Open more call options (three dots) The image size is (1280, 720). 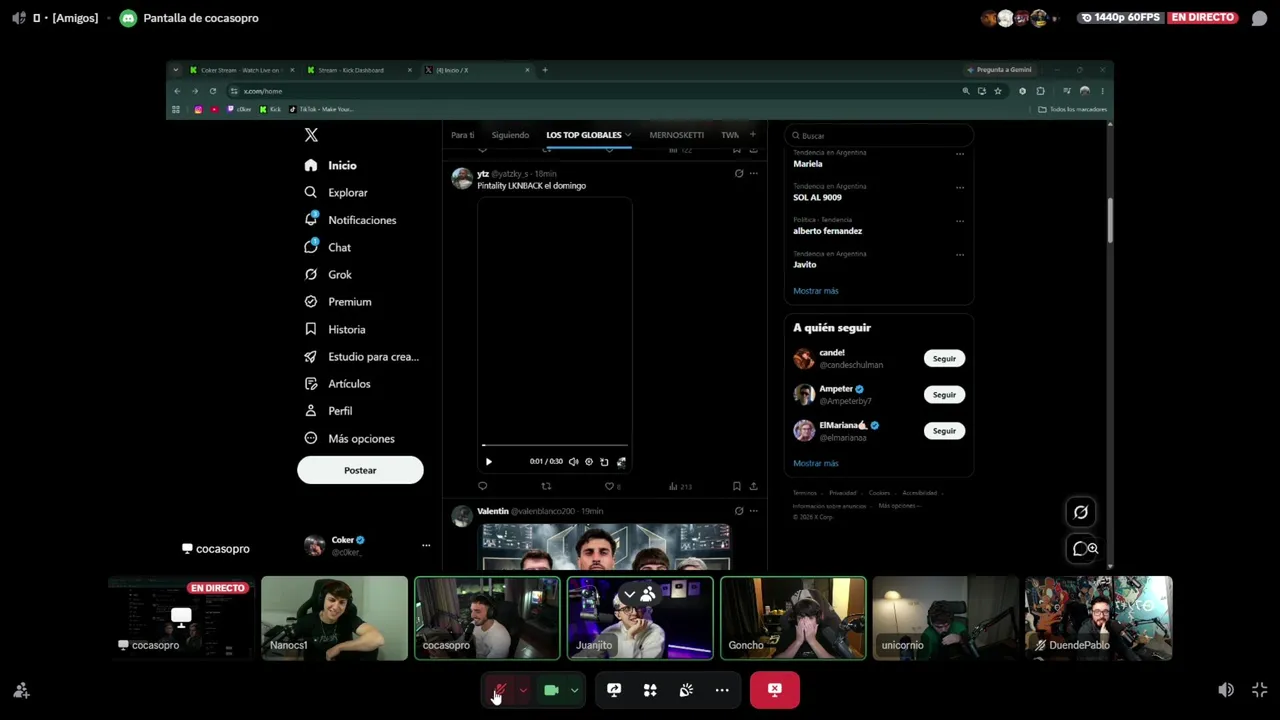722,690
